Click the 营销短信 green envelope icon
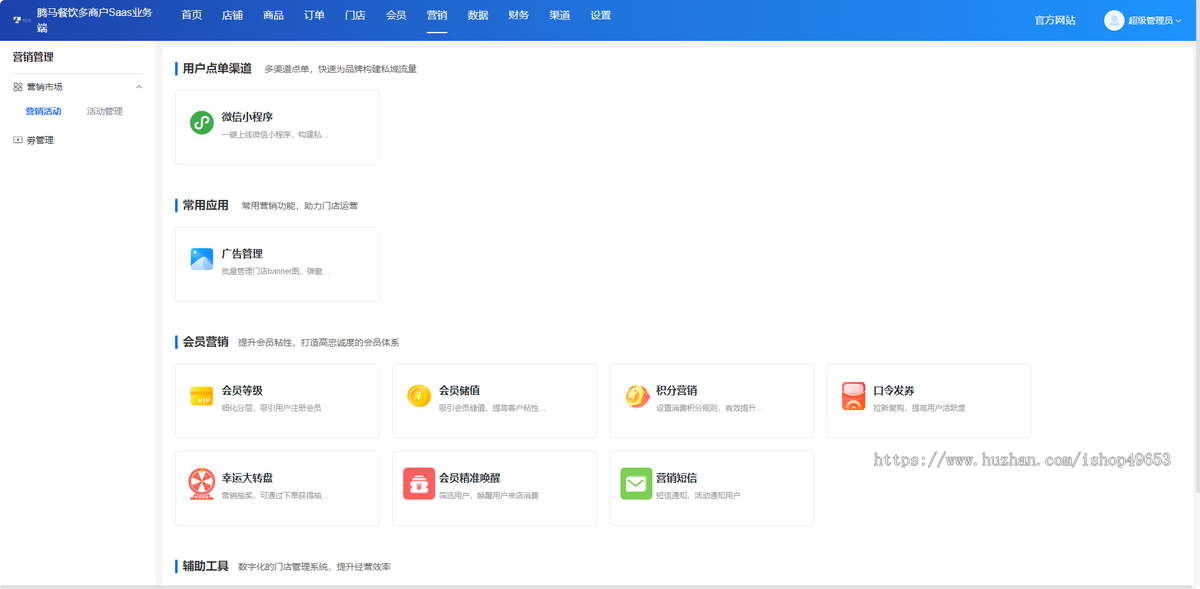 [x=636, y=484]
